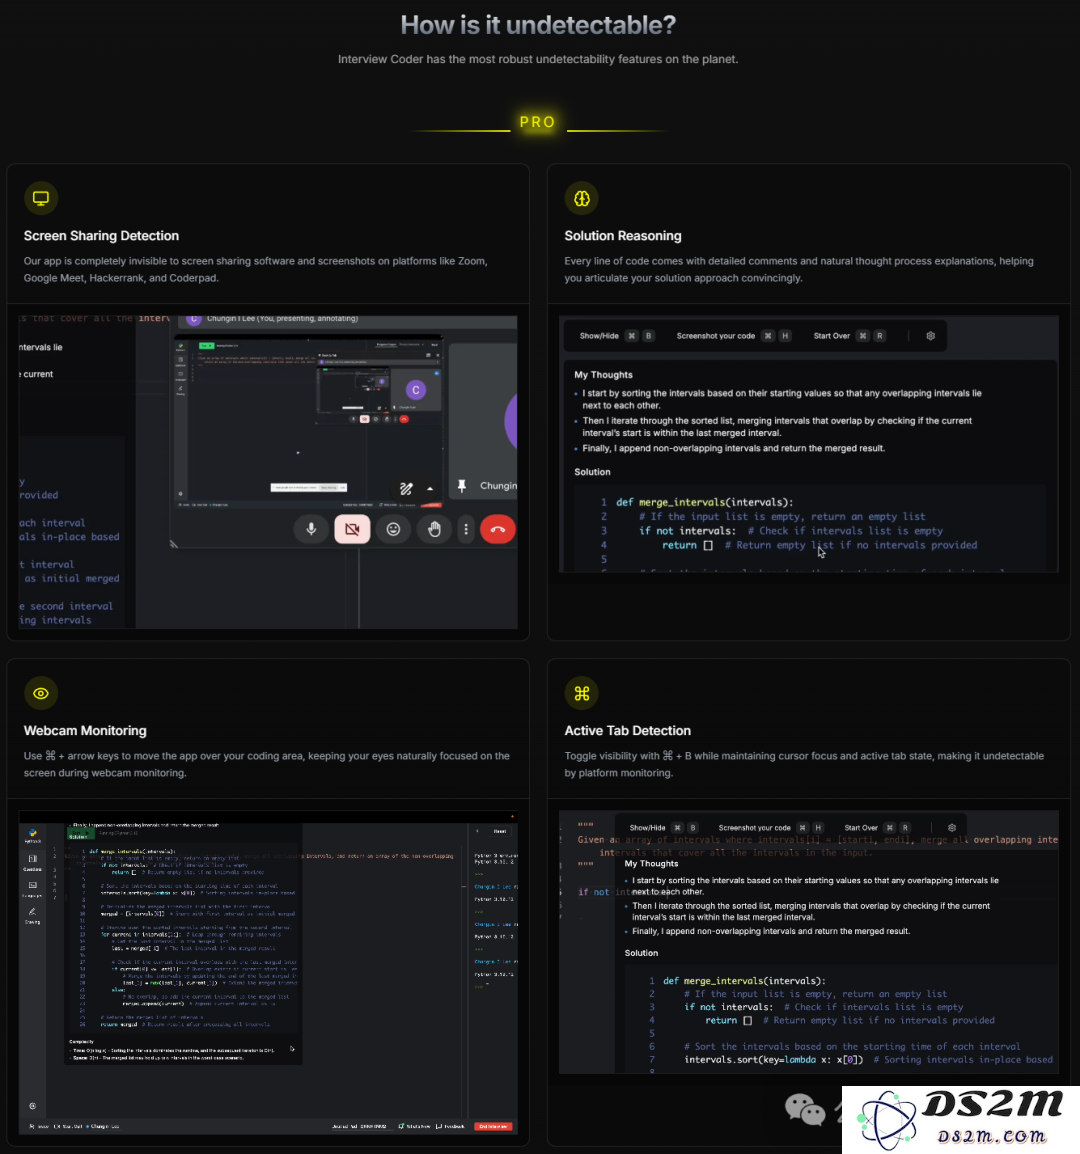Click the red End Interview button

(x=493, y=1126)
